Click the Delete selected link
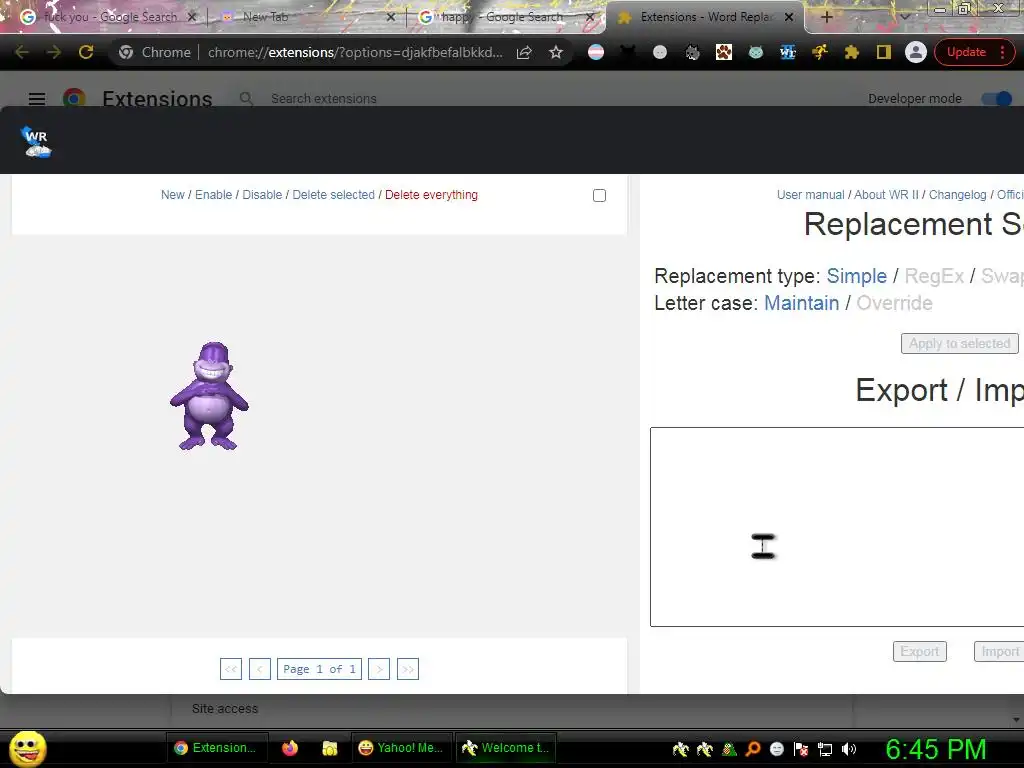This screenshot has width=1024, height=768. tap(334, 195)
